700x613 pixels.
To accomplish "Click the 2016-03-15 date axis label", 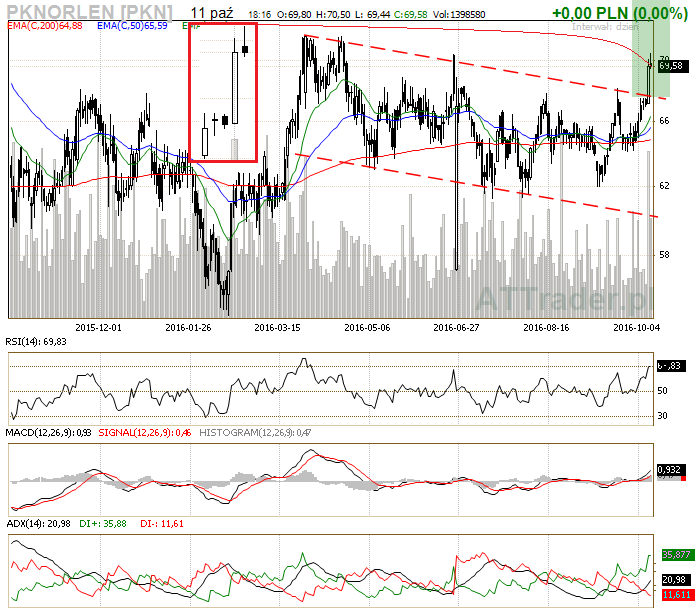I will point(277,328).
